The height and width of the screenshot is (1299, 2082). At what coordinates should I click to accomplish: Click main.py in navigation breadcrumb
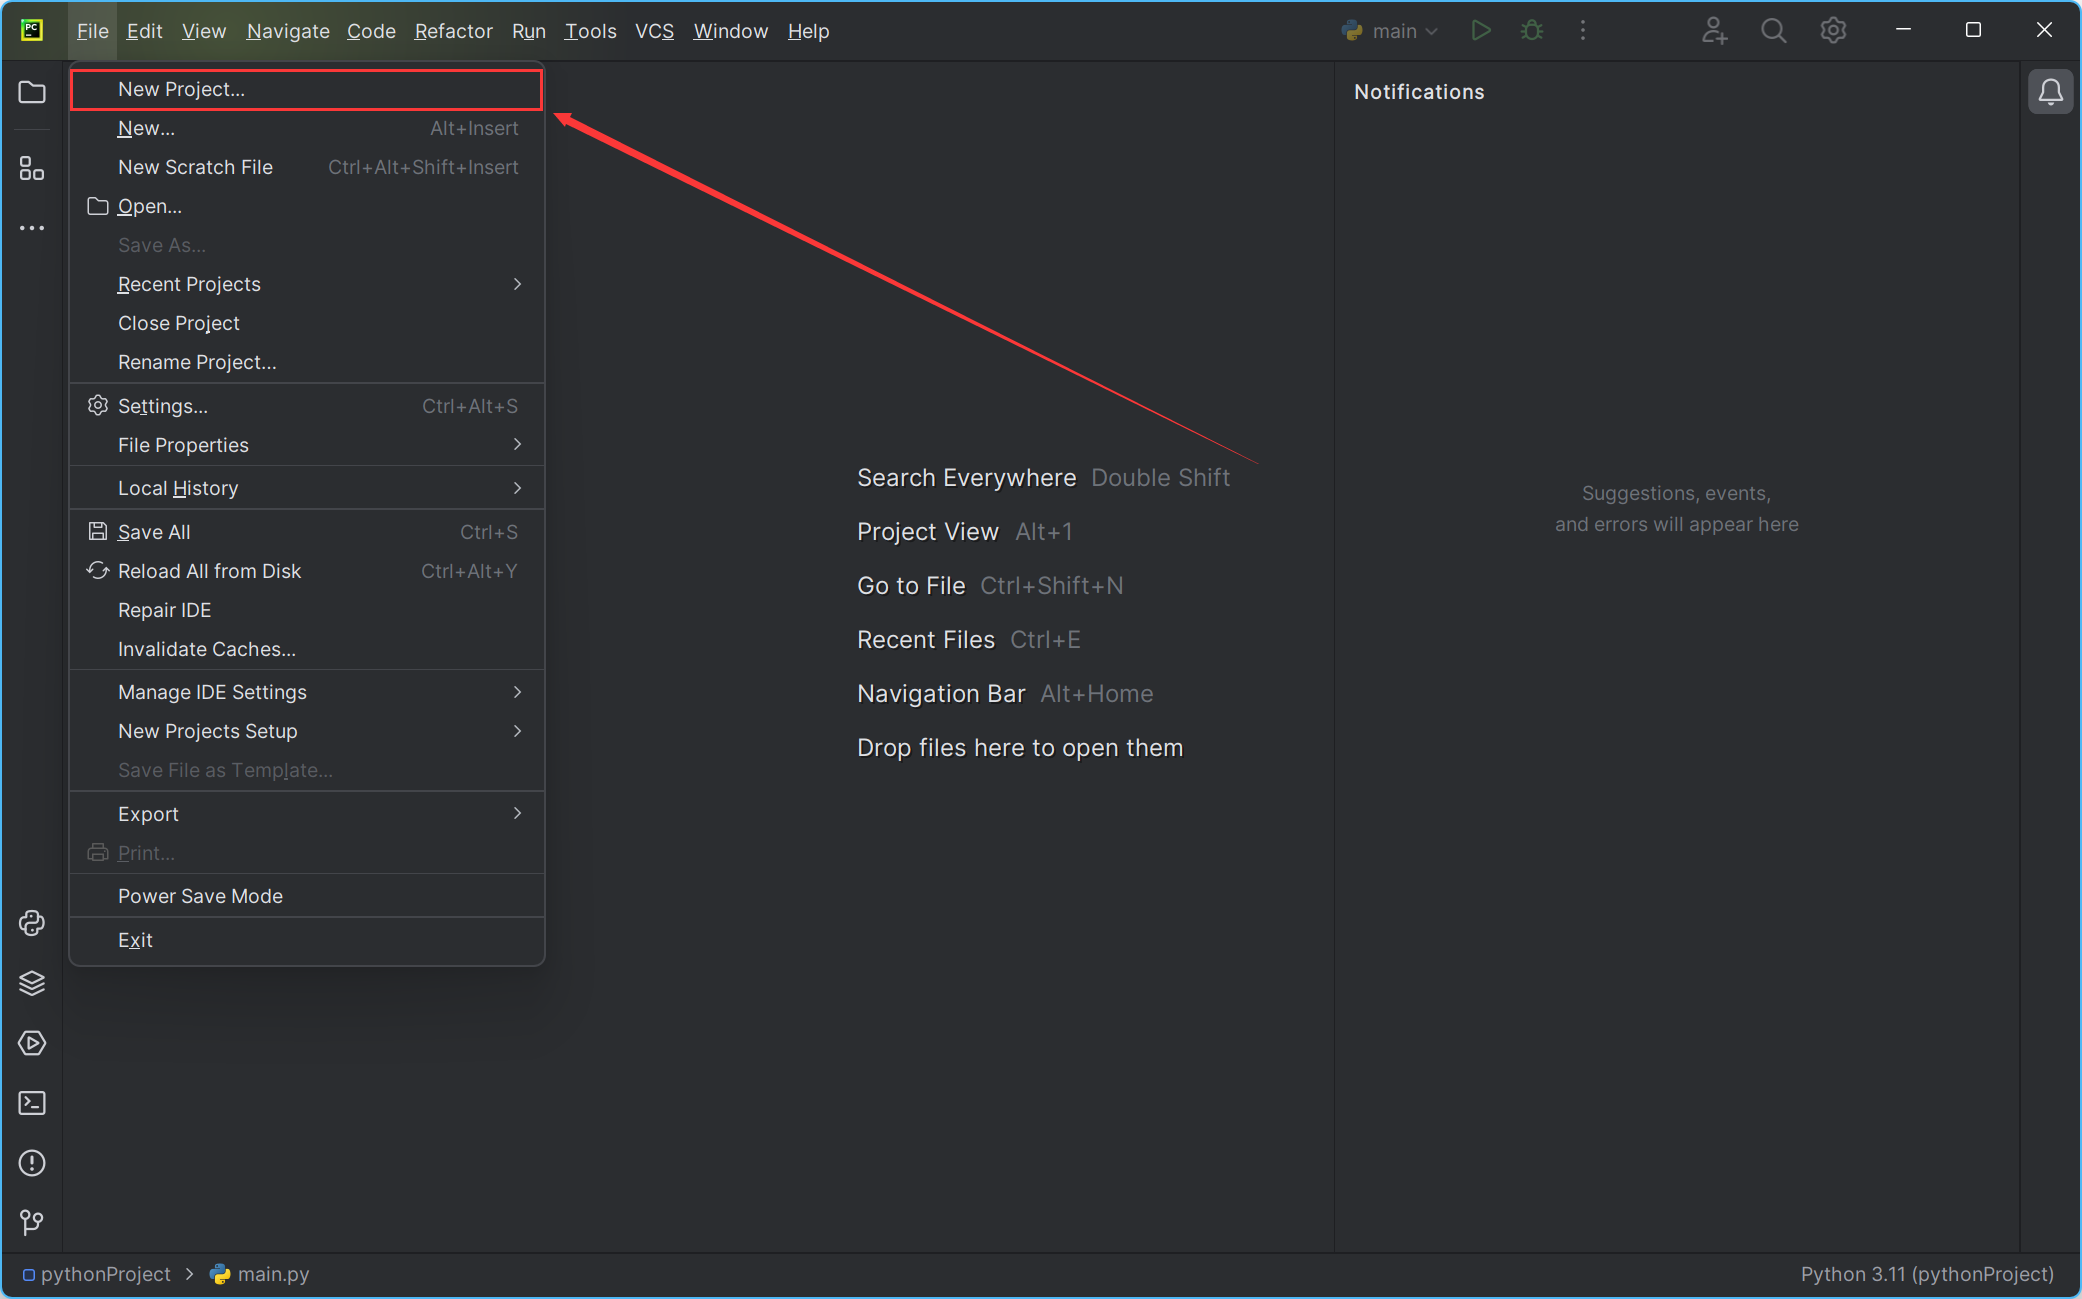[272, 1274]
